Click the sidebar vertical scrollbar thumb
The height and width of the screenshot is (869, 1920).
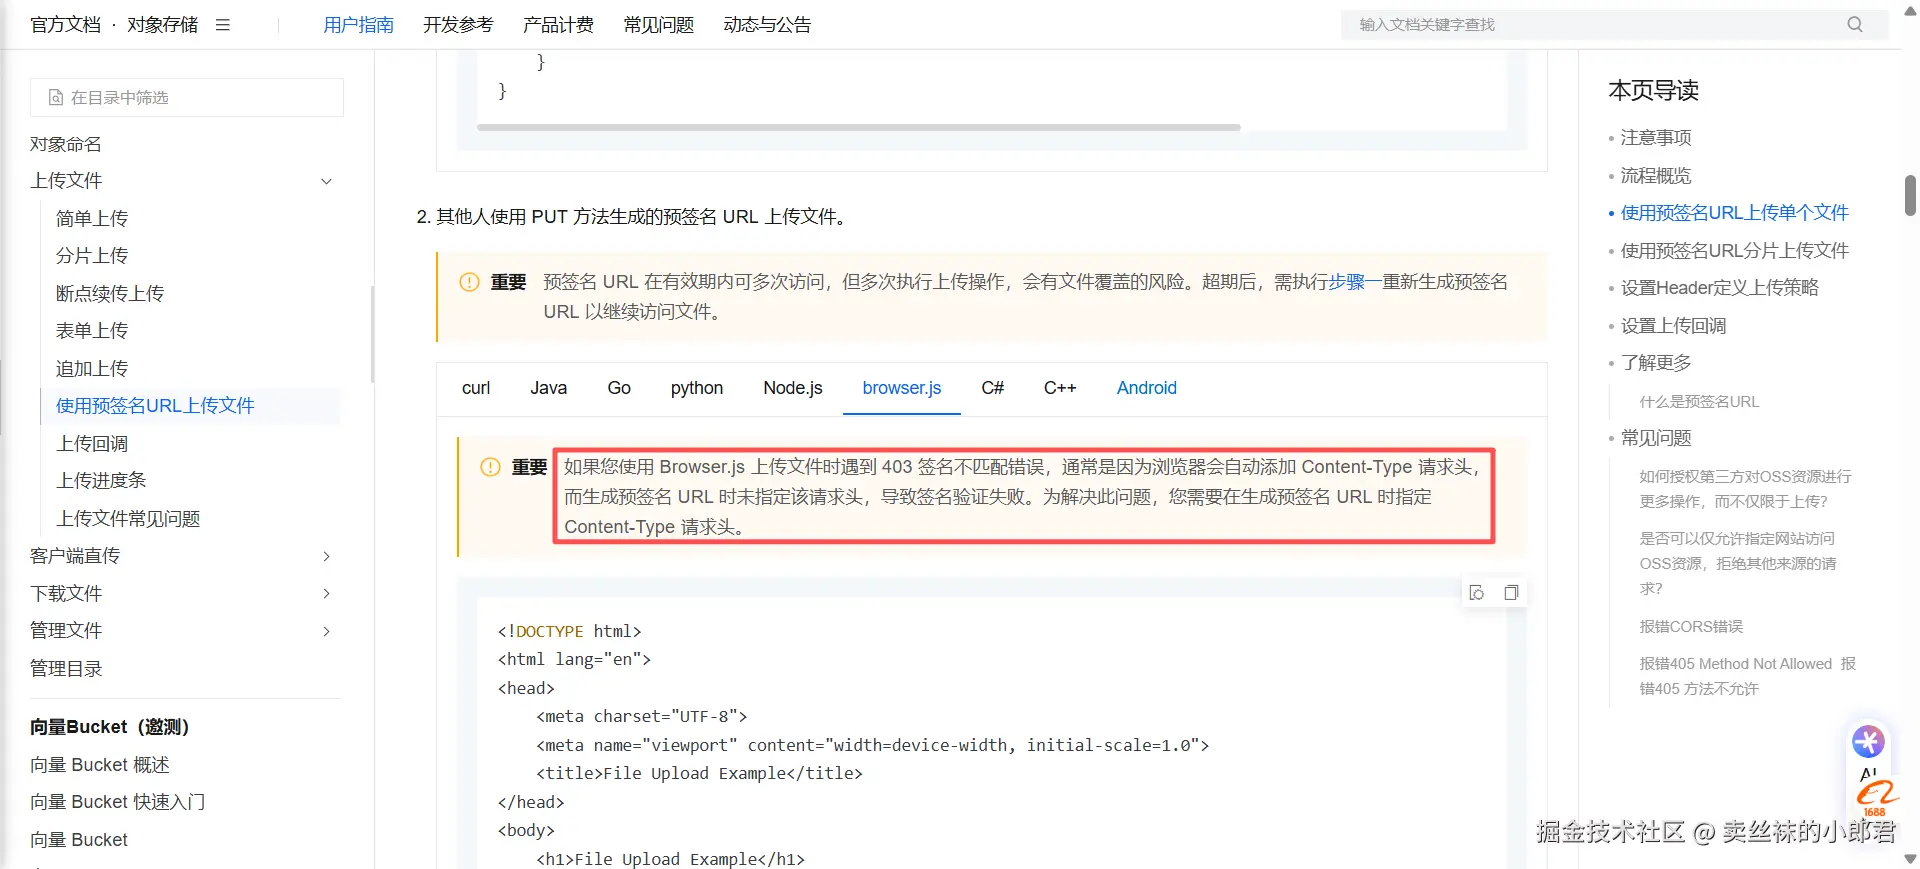pyautogui.click(x=373, y=335)
